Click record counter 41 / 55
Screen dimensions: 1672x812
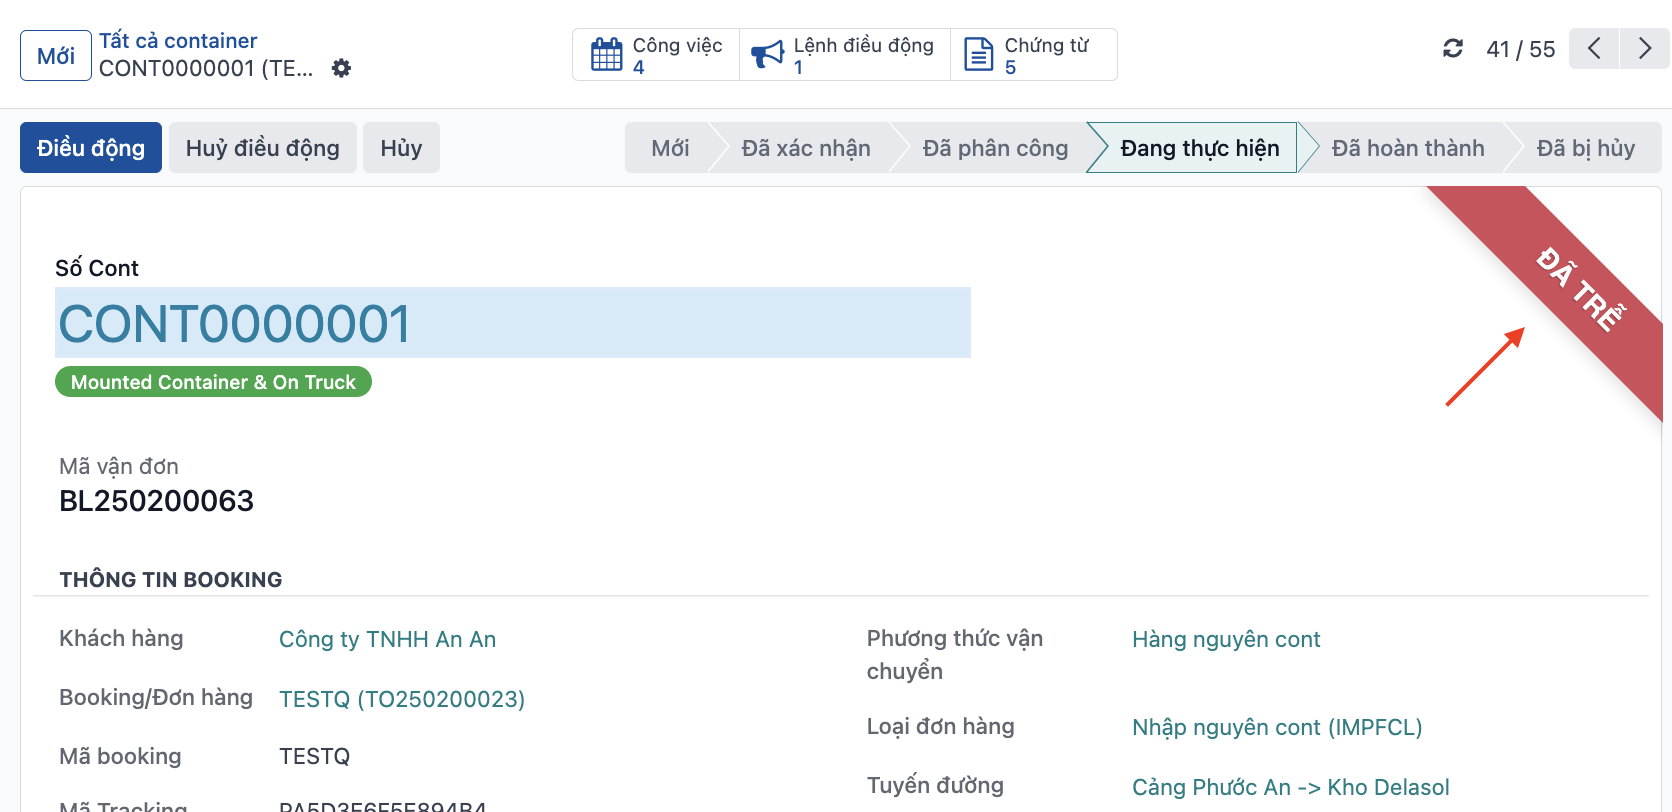[x=1520, y=49]
